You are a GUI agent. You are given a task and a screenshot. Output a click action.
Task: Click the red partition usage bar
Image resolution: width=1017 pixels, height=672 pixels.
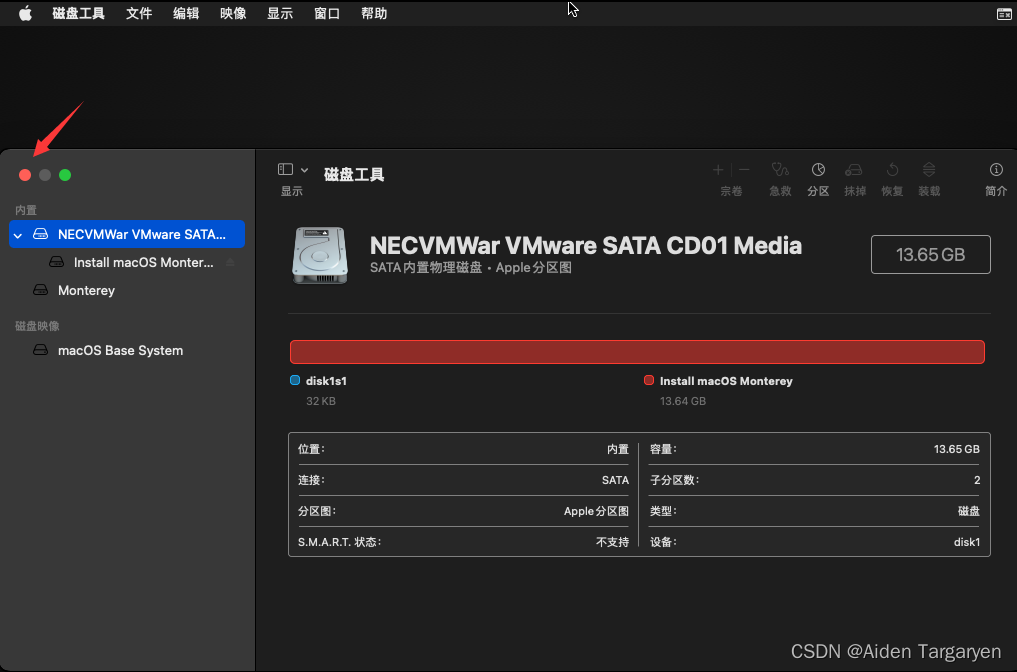click(637, 352)
